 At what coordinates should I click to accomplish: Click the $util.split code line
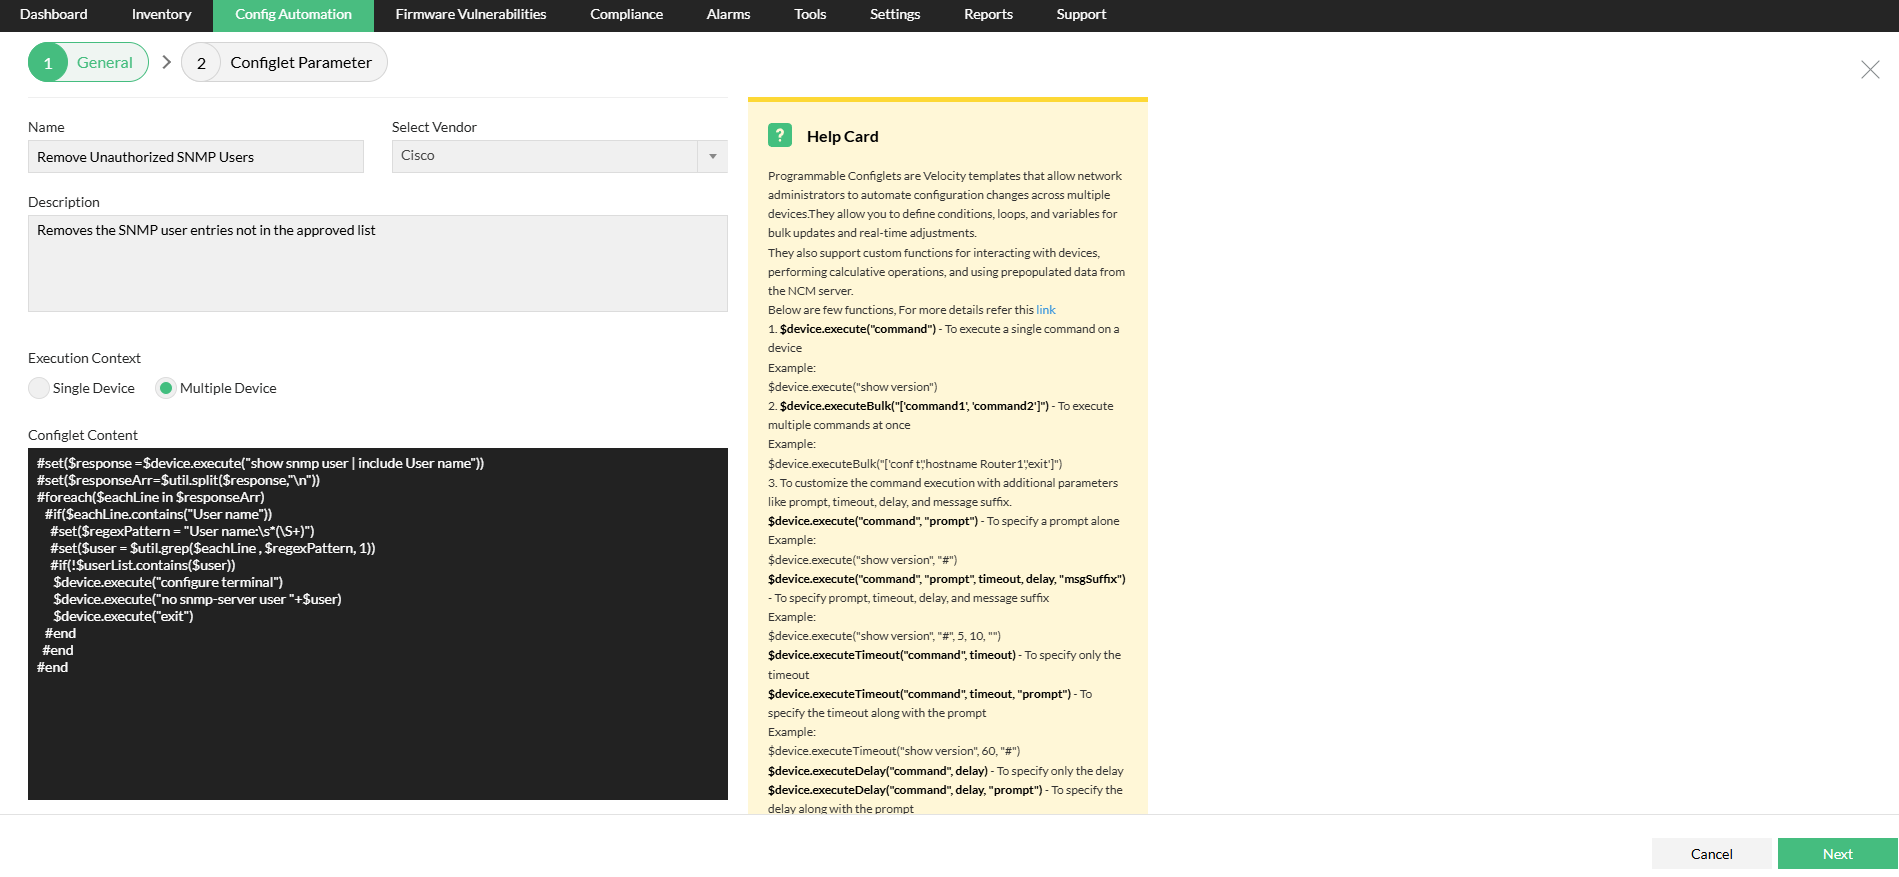(179, 480)
